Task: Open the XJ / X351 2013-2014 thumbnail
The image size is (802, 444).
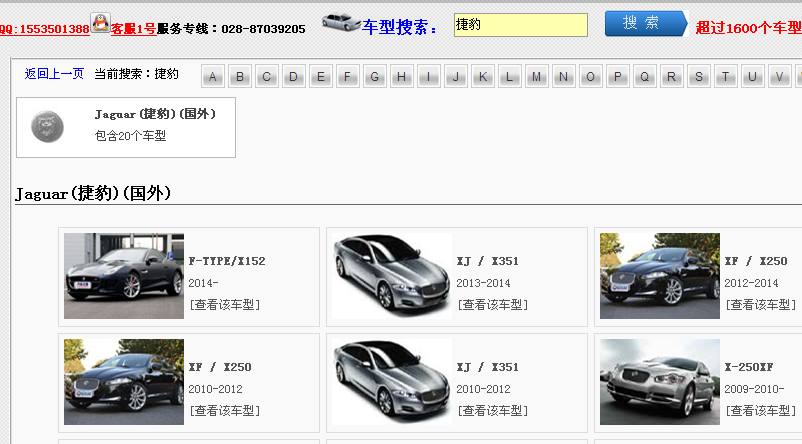Action: pos(392,276)
